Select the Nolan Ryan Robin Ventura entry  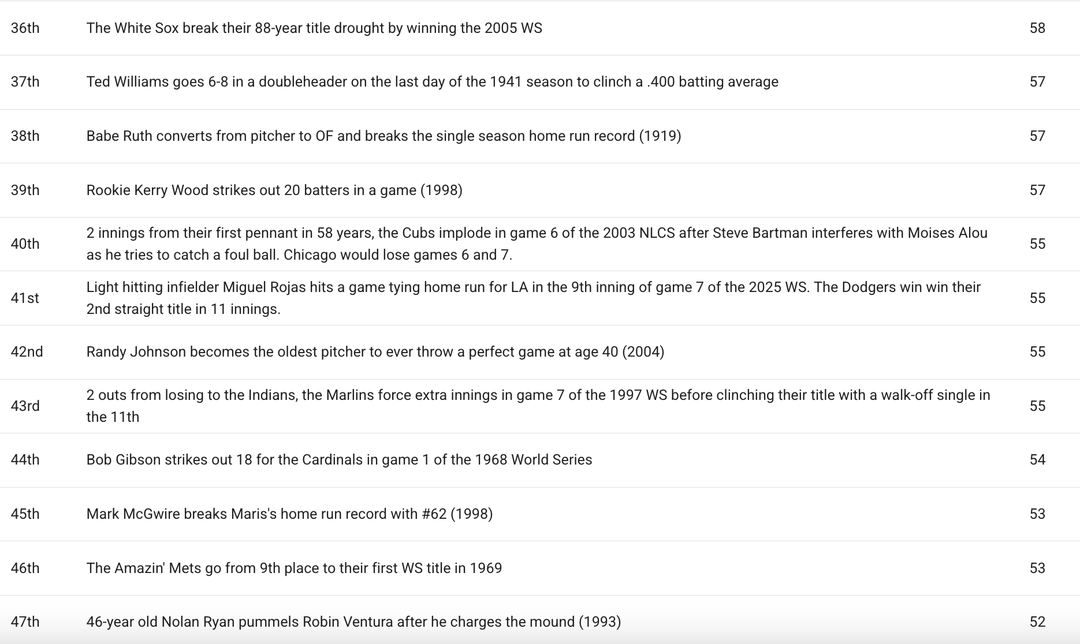[x=353, y=622]
